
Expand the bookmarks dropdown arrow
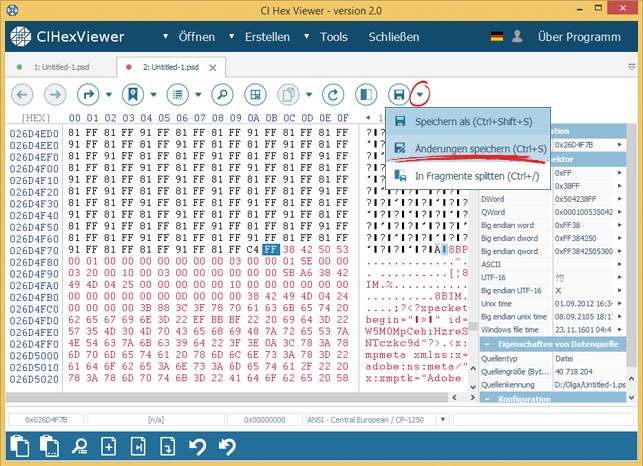(153, 95)
